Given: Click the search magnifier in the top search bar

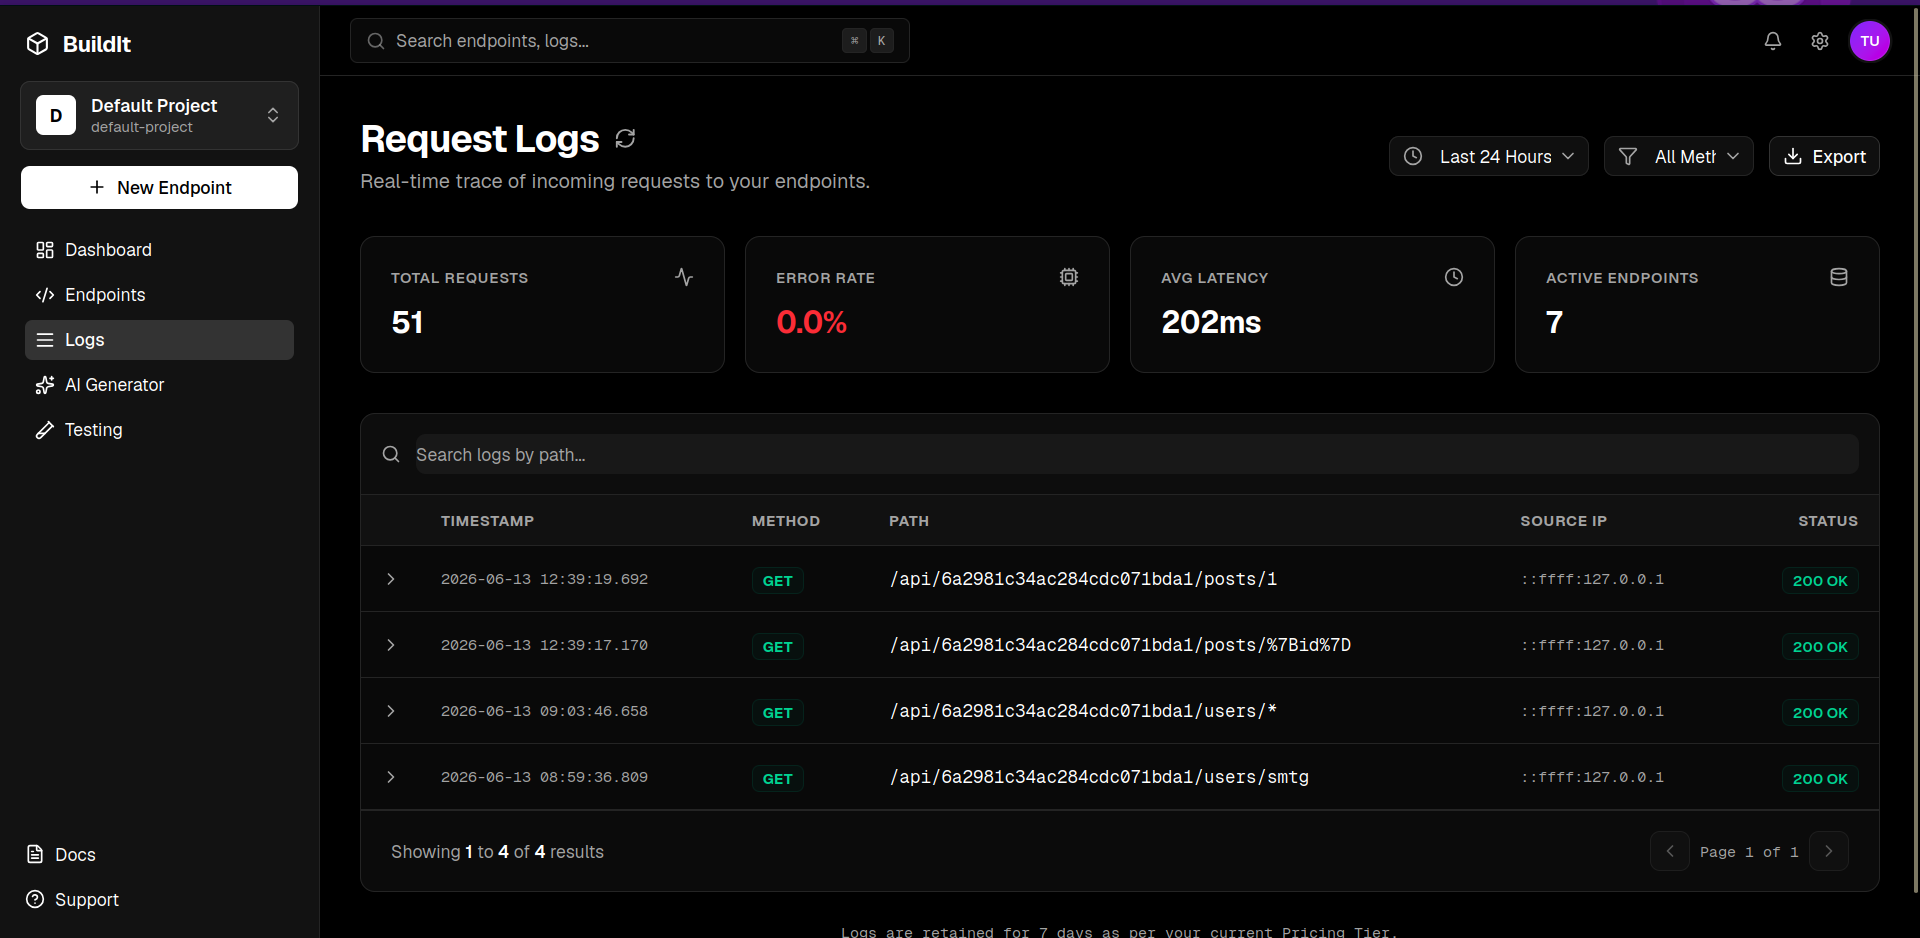Looking at the screenshot, I should click(x=376, y=41).
